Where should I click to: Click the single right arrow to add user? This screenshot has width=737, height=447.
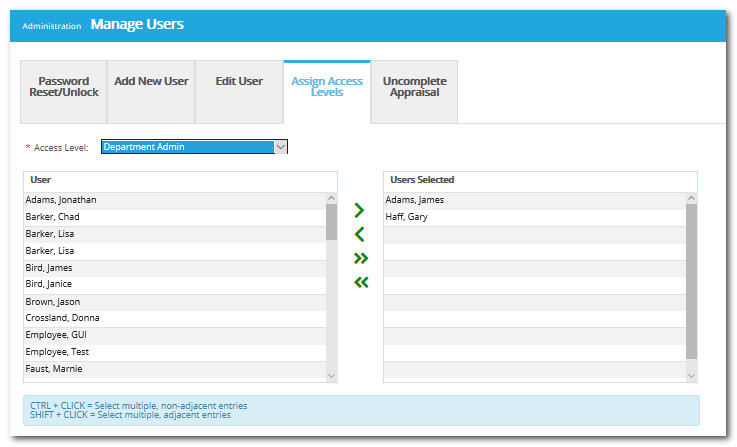[360, 210]
